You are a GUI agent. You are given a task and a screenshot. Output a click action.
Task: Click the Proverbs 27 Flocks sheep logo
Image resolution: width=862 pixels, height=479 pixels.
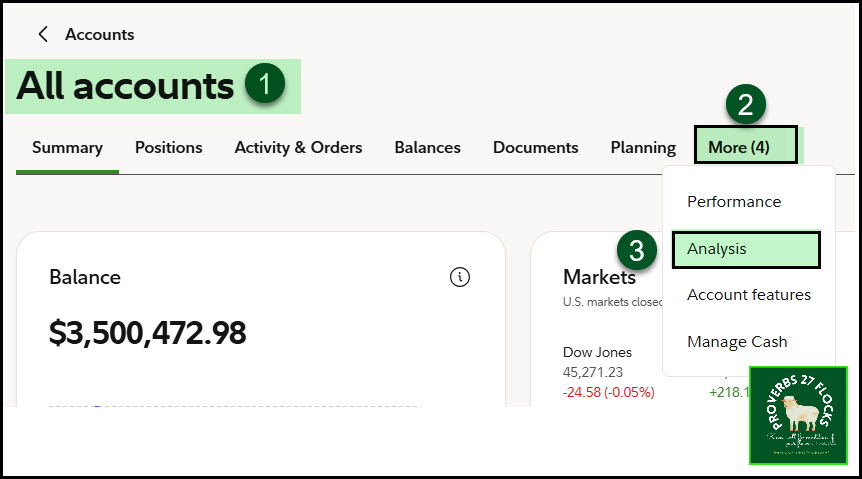797,415
